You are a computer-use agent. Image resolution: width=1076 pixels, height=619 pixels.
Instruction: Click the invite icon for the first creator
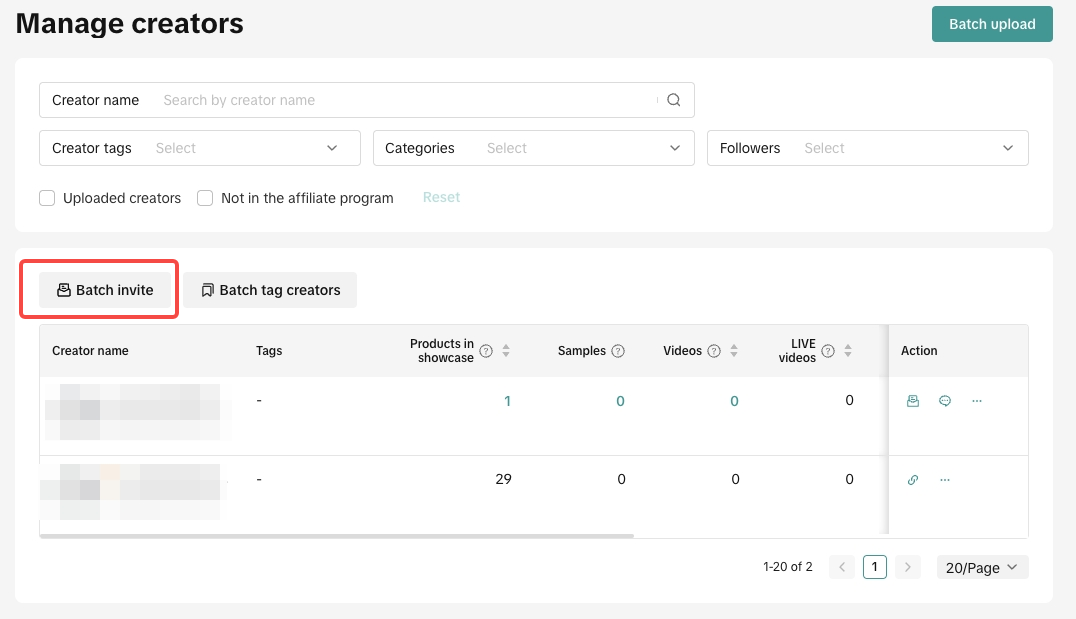[912, 401]
